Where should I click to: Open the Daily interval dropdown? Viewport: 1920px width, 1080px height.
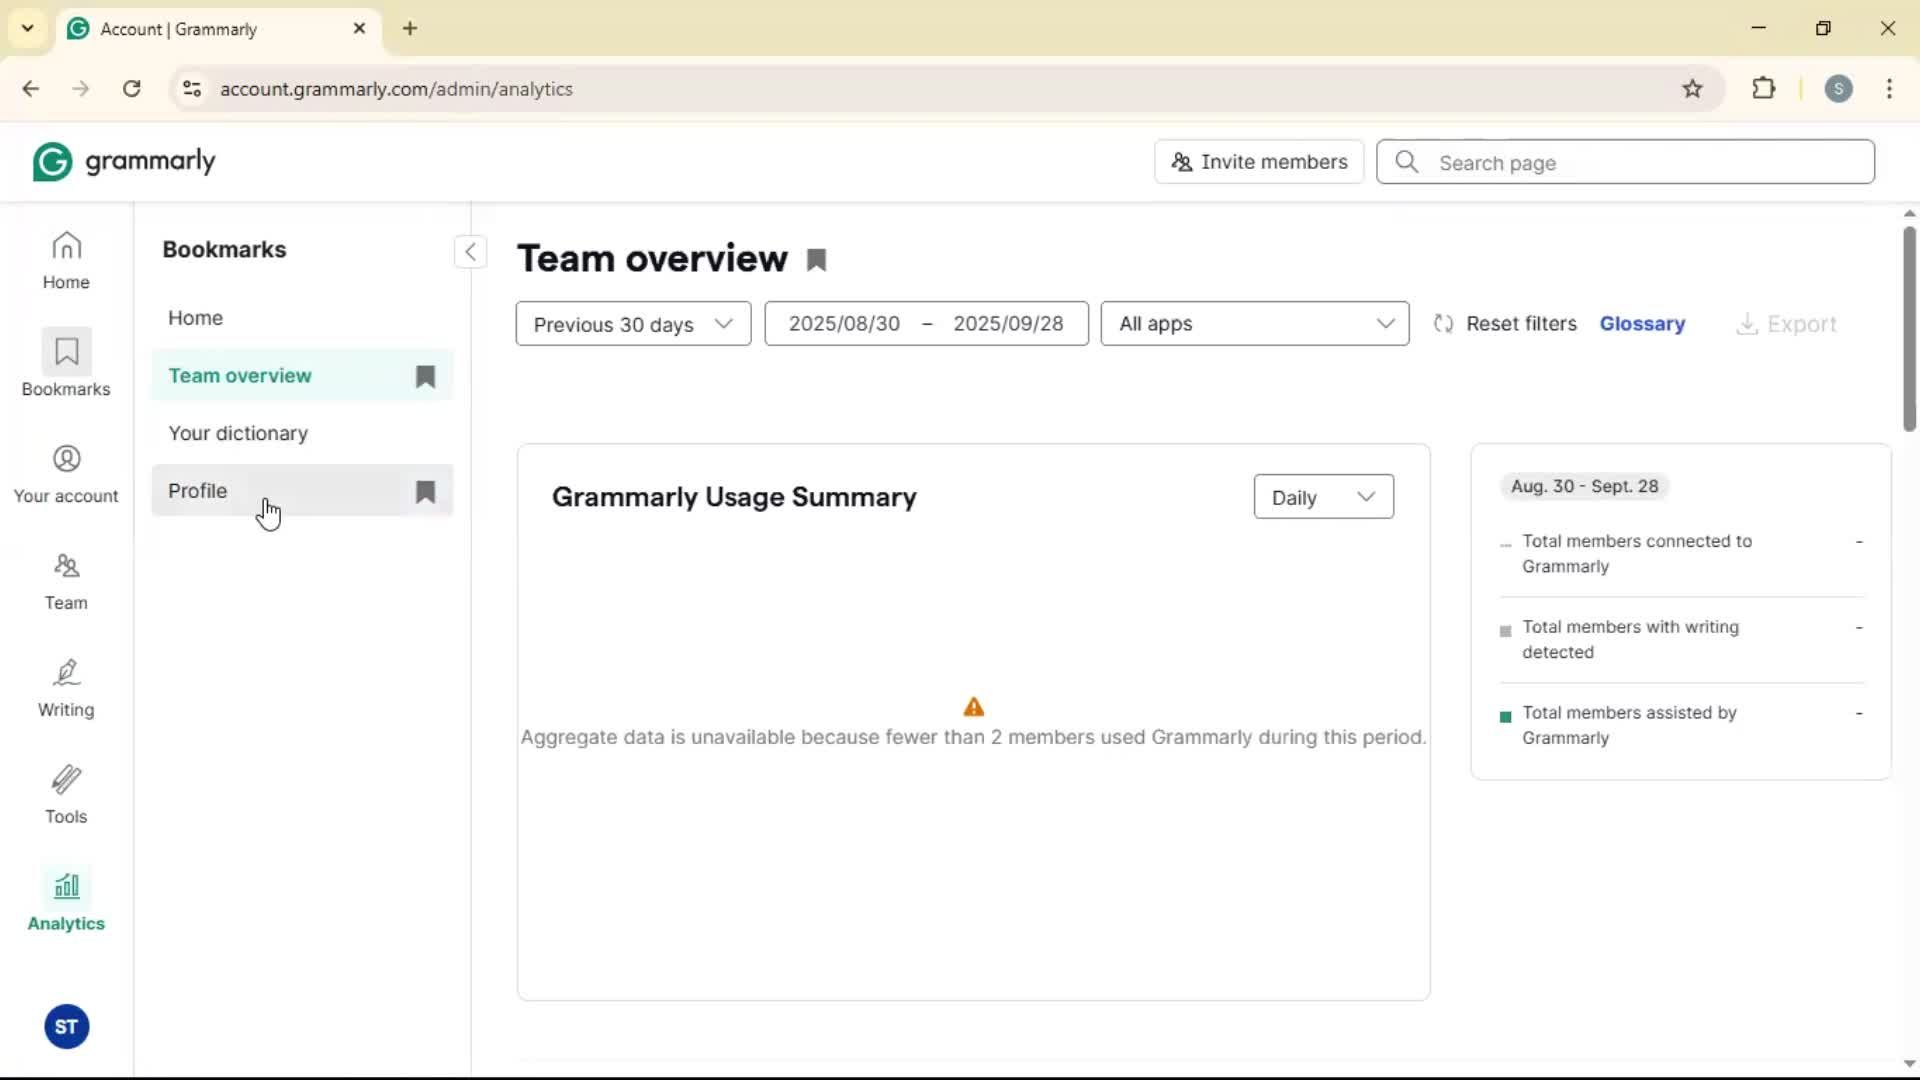(1322, 497)
